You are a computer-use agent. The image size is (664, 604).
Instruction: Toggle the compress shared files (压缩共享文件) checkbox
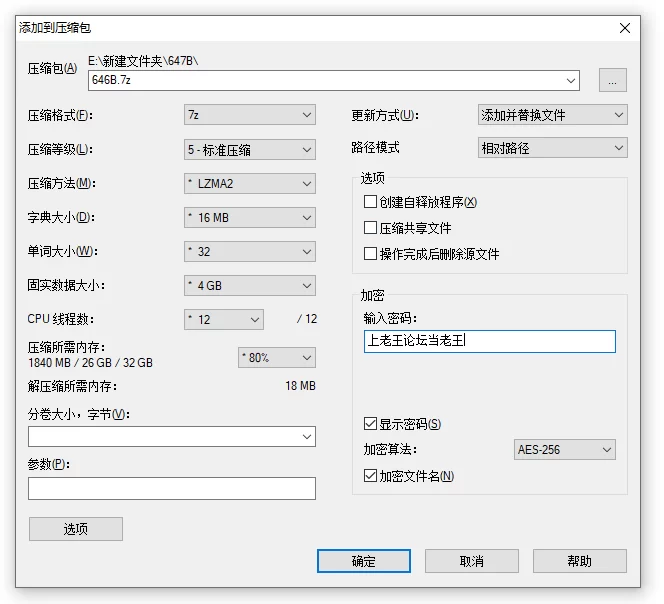coord(371,228)
